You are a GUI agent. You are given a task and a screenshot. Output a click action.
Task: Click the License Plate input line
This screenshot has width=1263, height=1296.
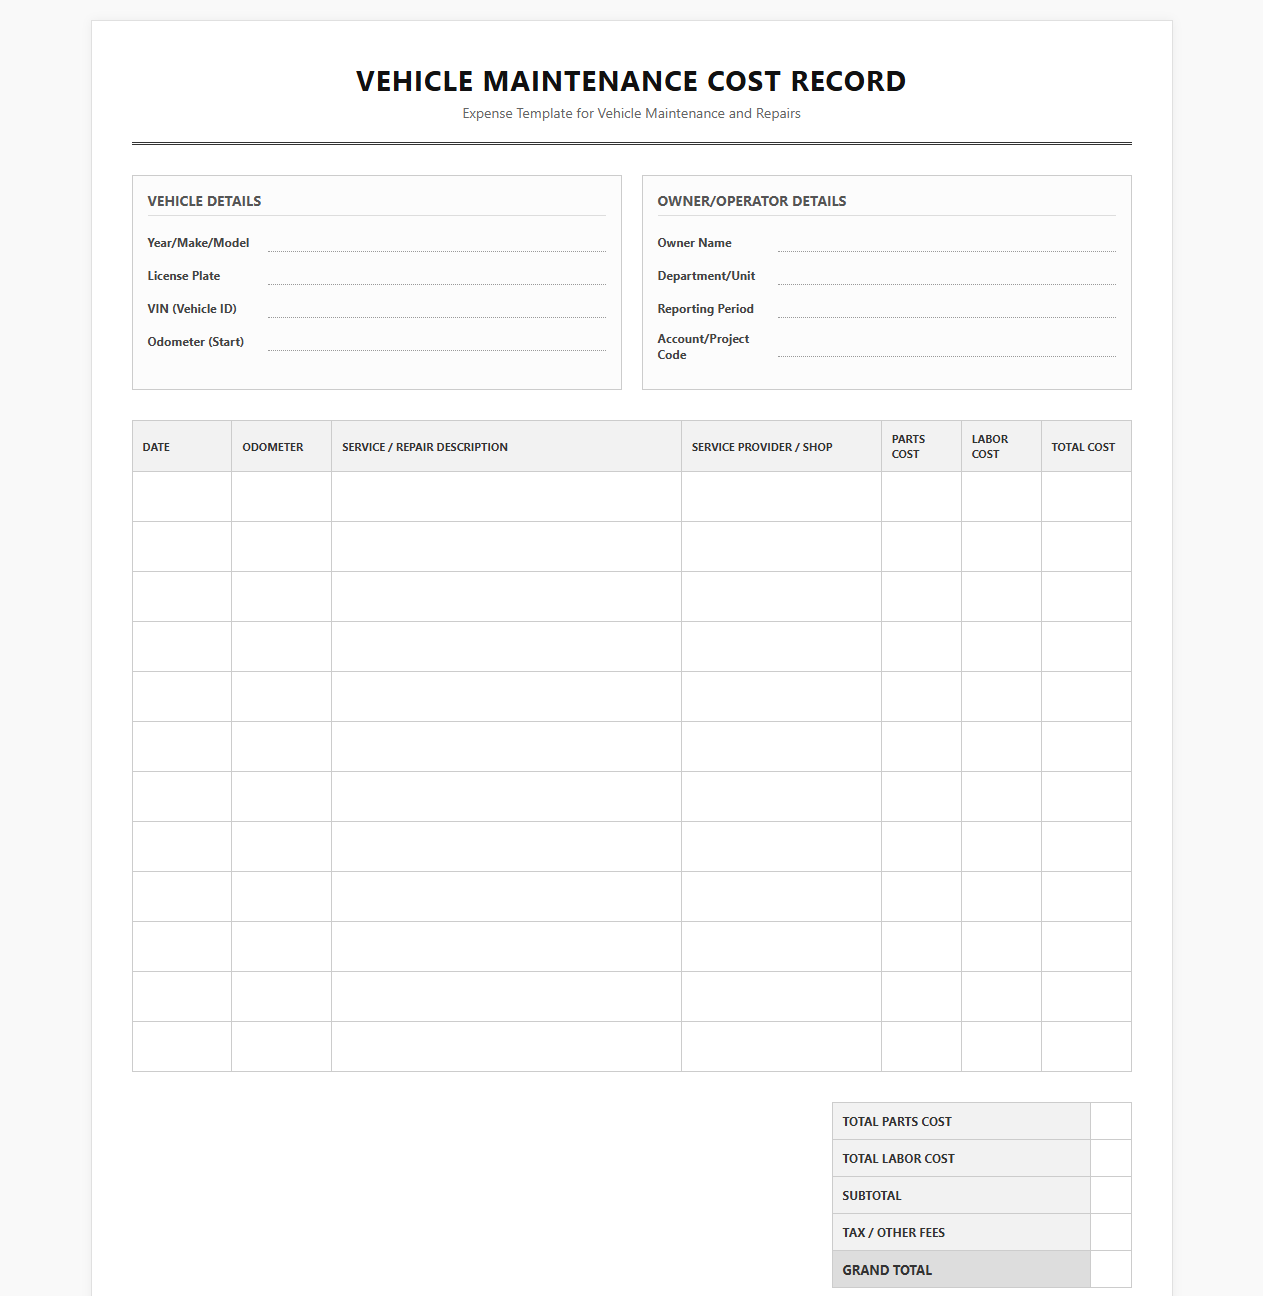pos(437,276)
